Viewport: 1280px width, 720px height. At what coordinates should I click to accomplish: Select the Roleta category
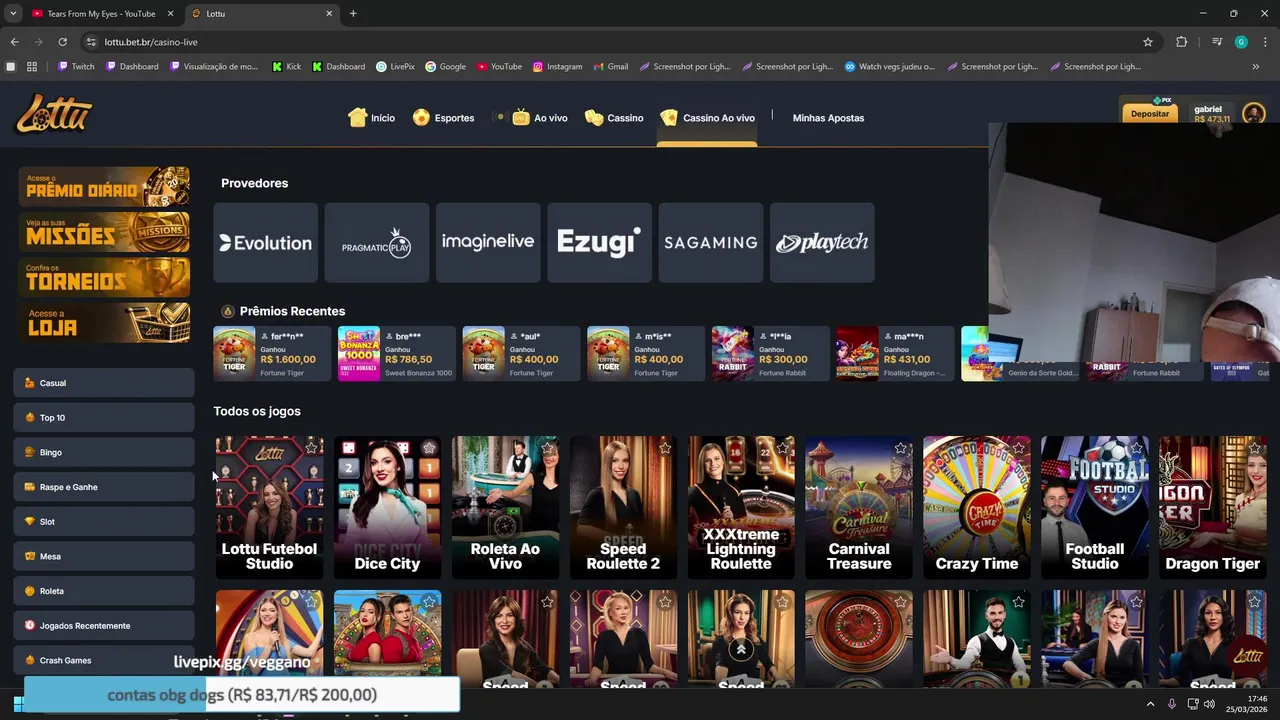104,591
